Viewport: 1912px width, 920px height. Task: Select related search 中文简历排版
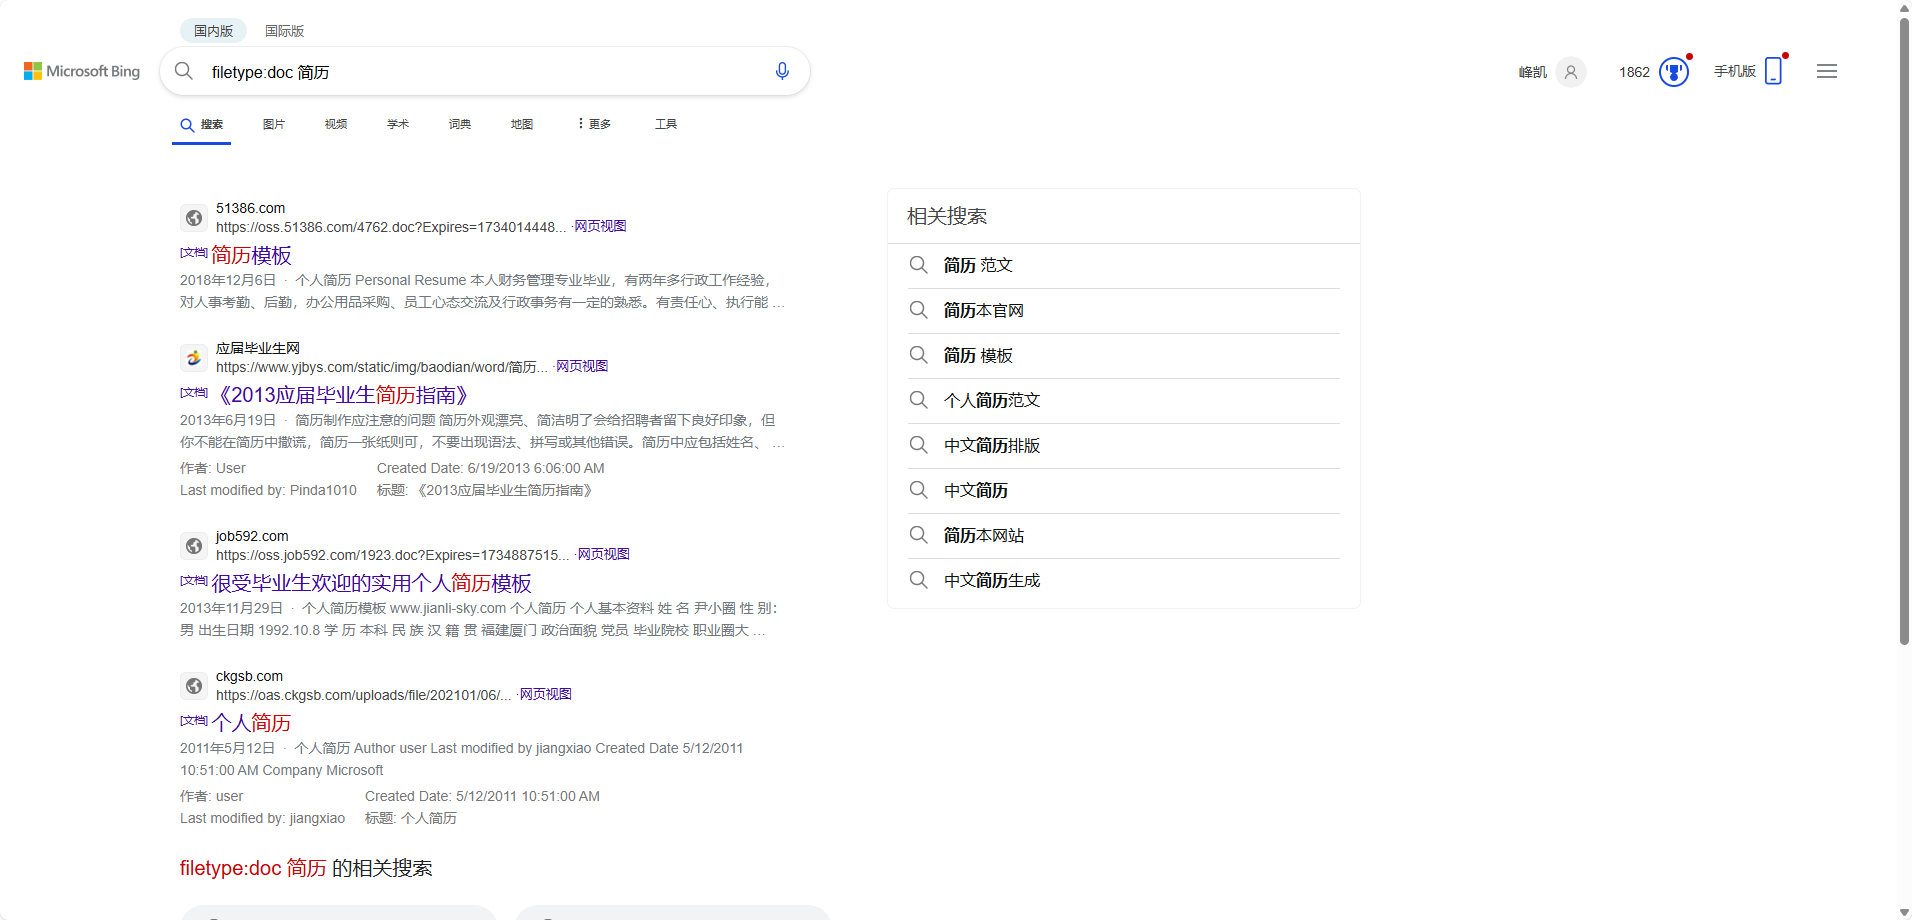(992, 445)
